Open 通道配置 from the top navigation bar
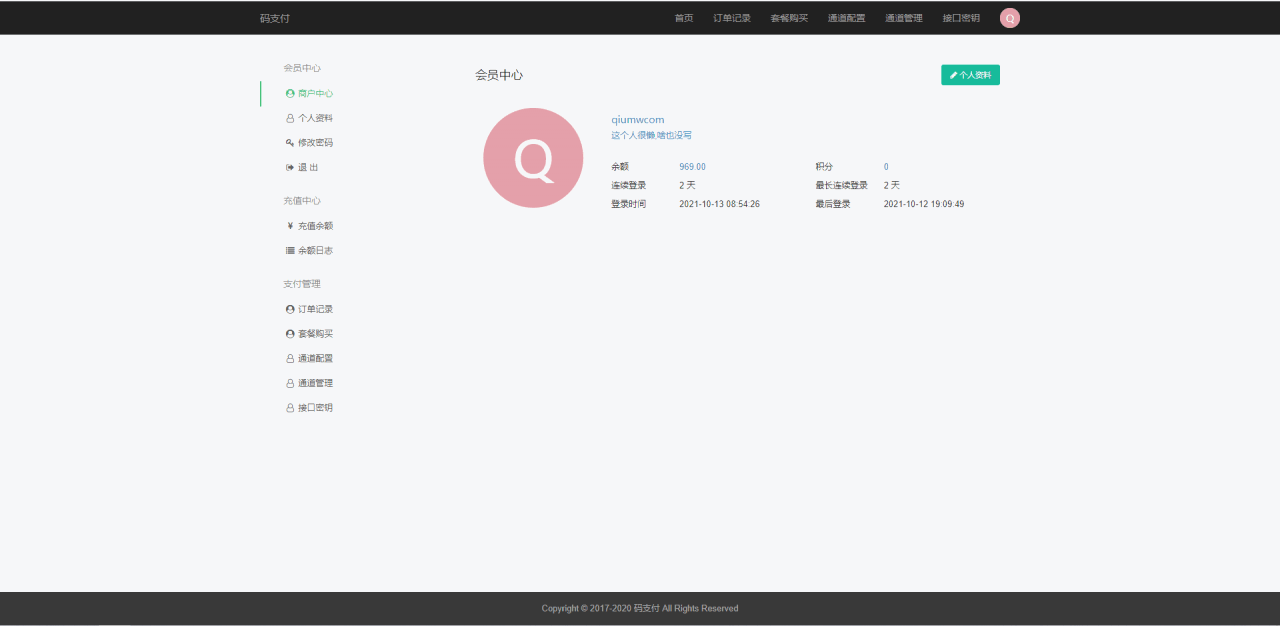The height and width of the screenshot is (626, 1280). (x=846, y=18)
